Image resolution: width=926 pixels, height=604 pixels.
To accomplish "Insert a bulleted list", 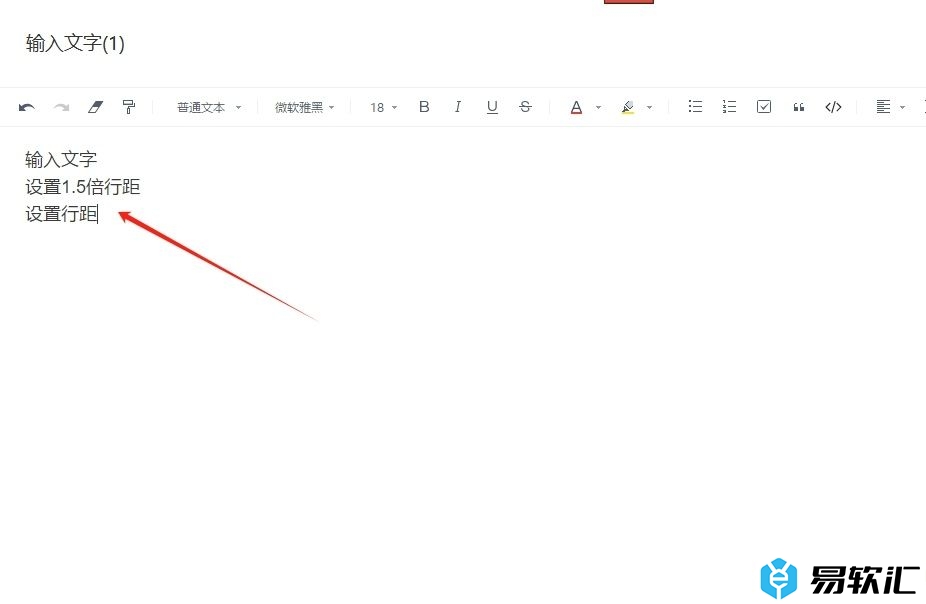I will (695, 107).
